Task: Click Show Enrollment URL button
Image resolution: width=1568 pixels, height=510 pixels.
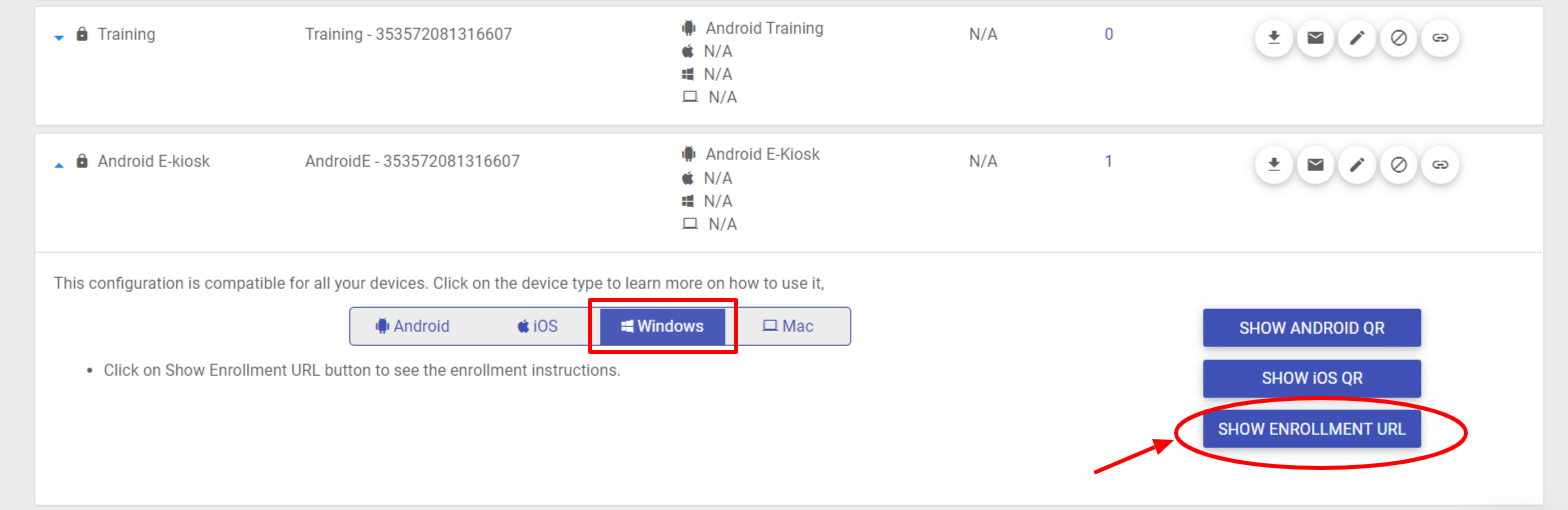Action: (x=1312, y=429)
